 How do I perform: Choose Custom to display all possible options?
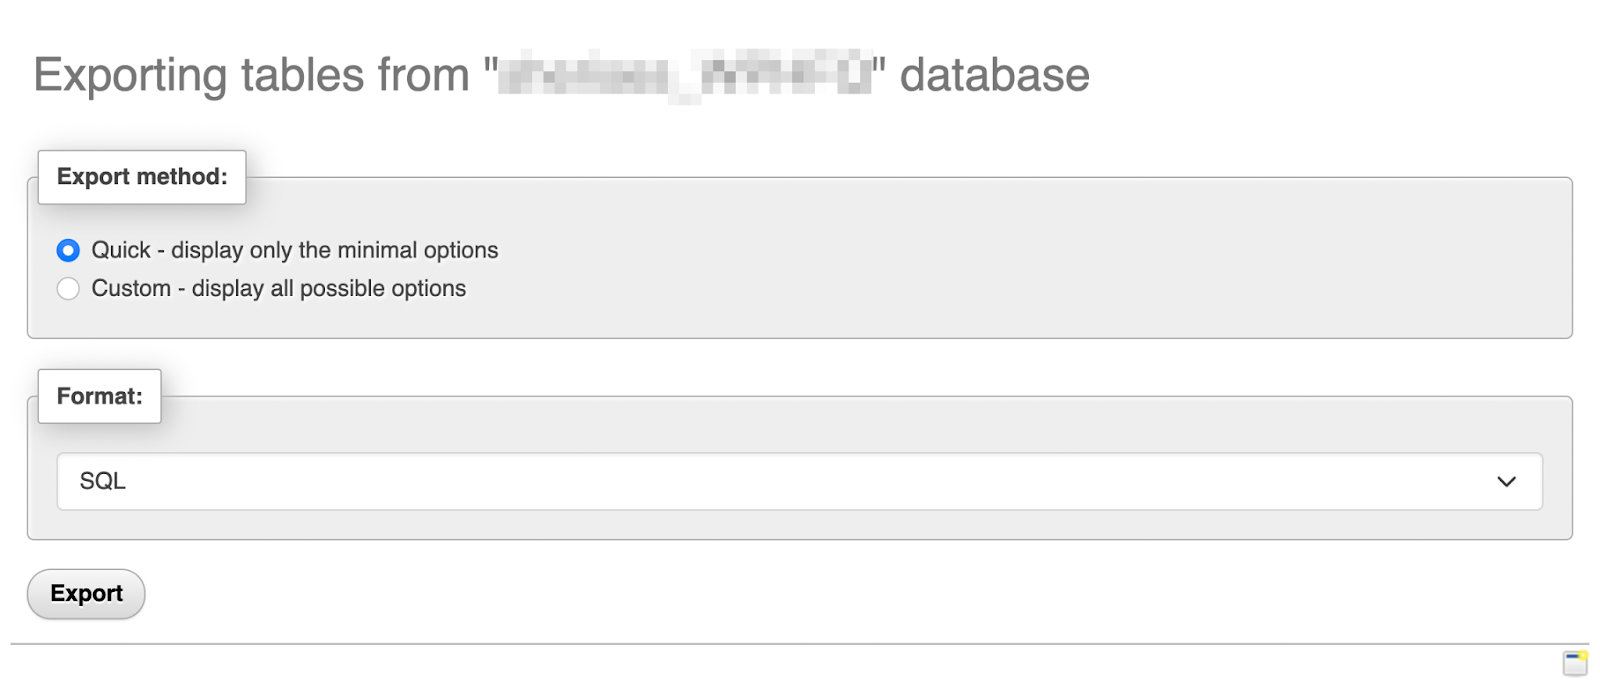click(x=67, y=288)
